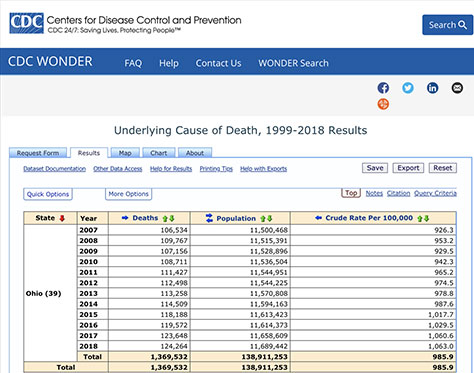This screenshot has width=474, height=373.
Task: Click the Population column header text
Action: (x=236, y=219)
